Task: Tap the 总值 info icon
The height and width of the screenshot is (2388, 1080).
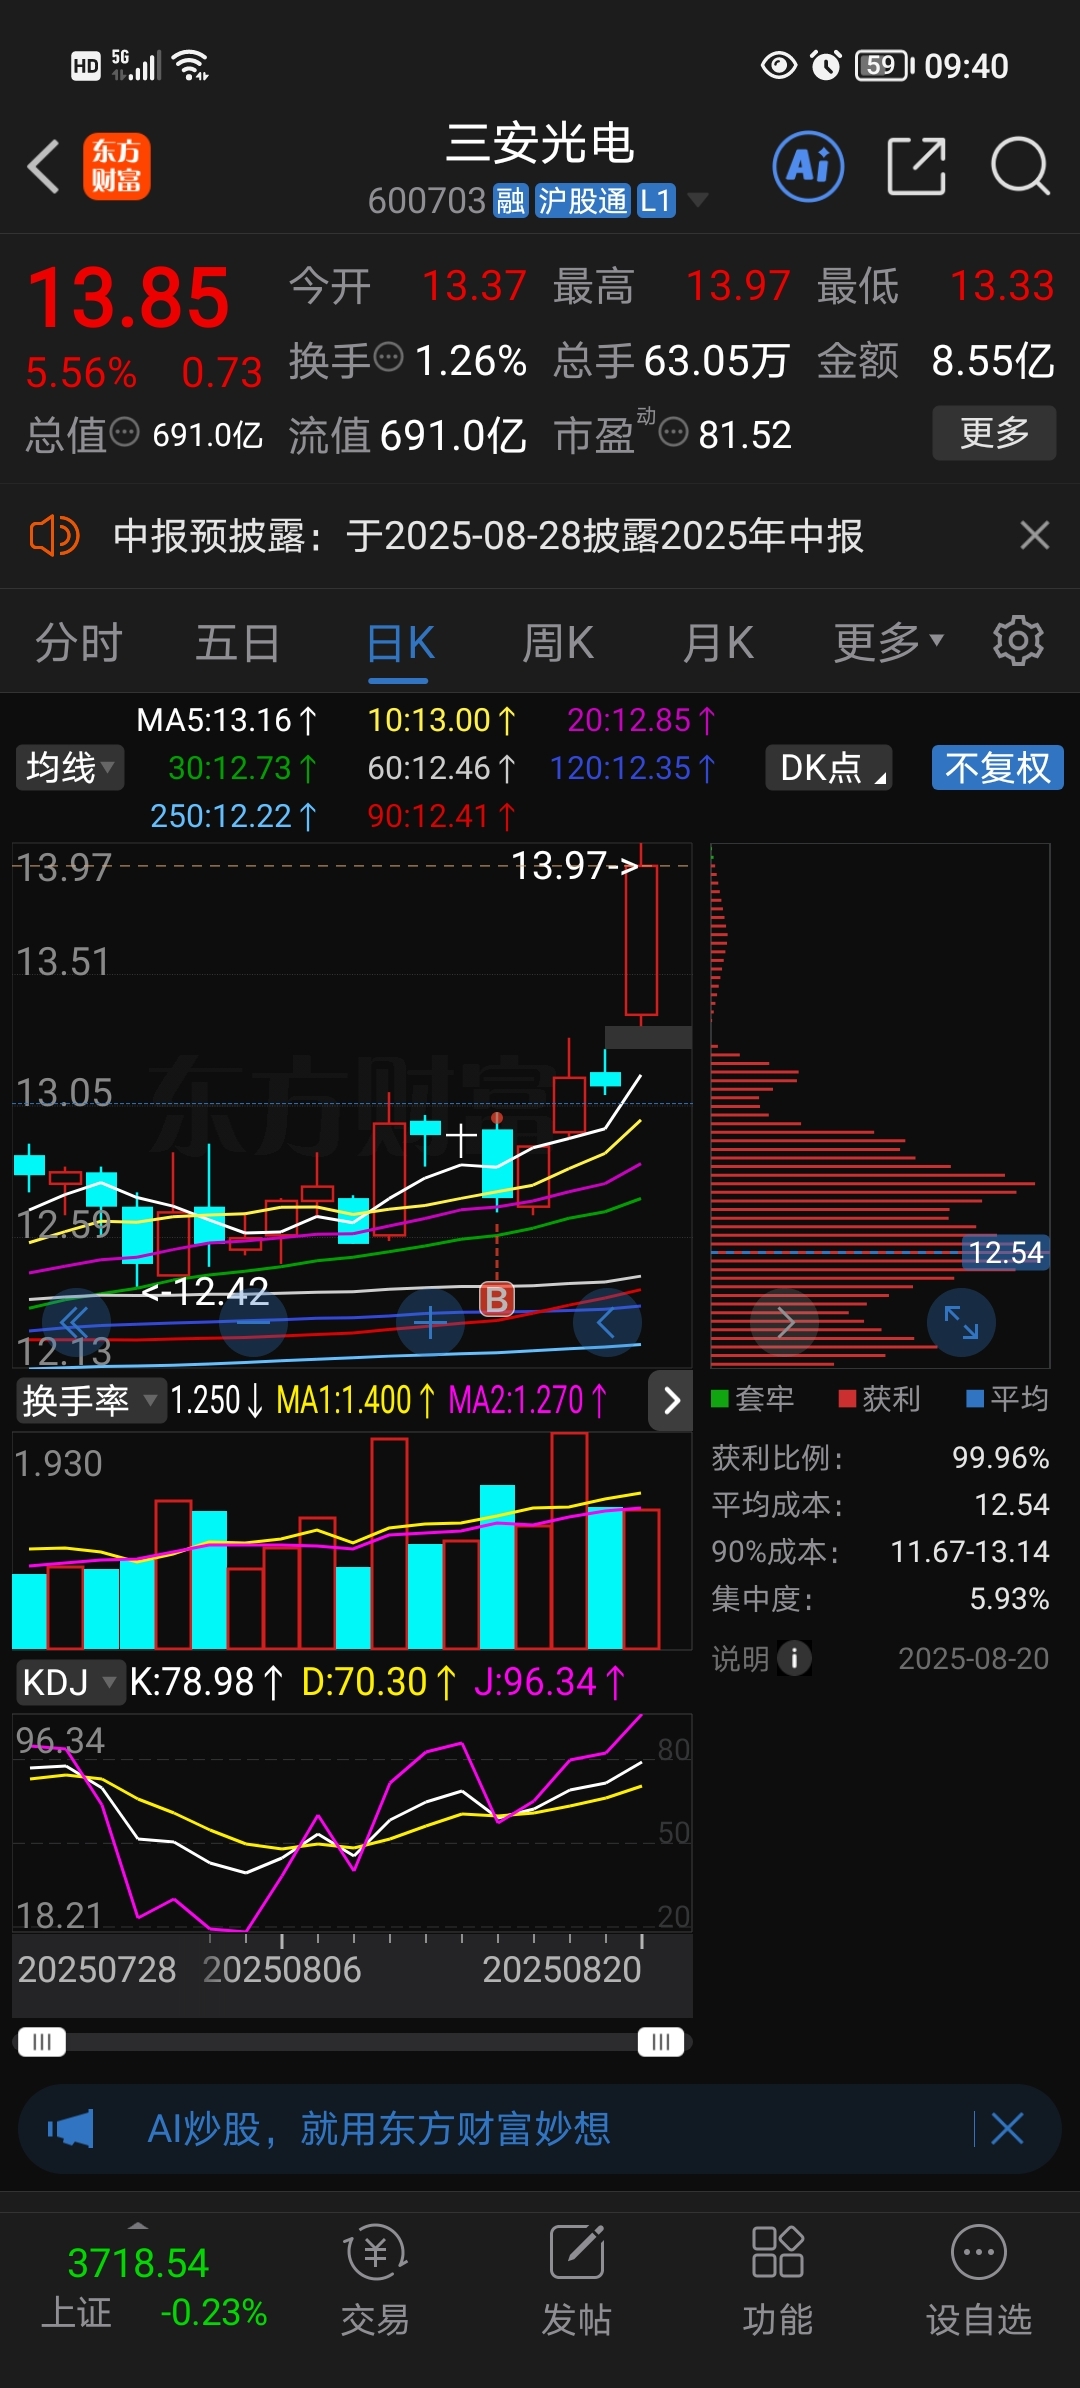Action: coord(124,432)
